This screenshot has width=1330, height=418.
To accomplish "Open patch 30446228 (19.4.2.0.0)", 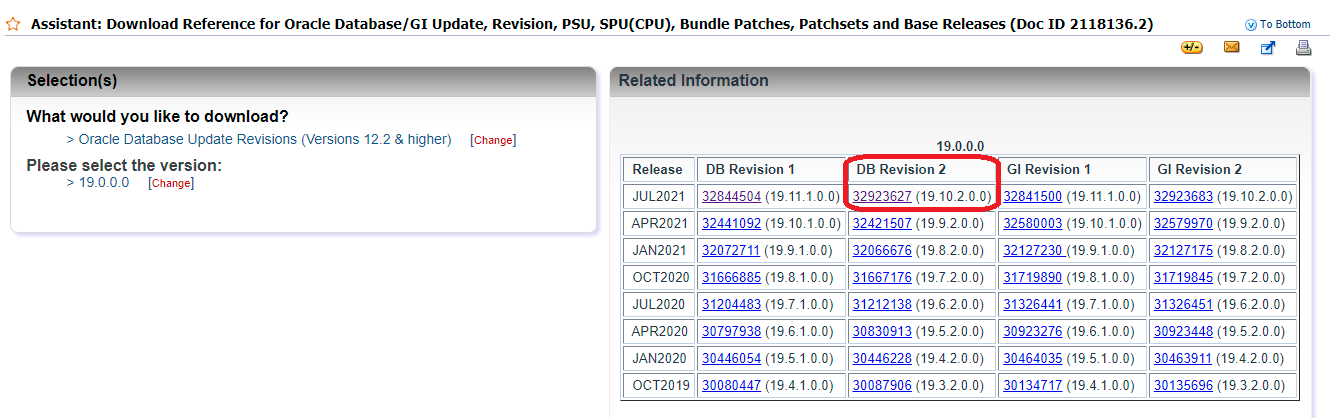I will click(881, 358).
